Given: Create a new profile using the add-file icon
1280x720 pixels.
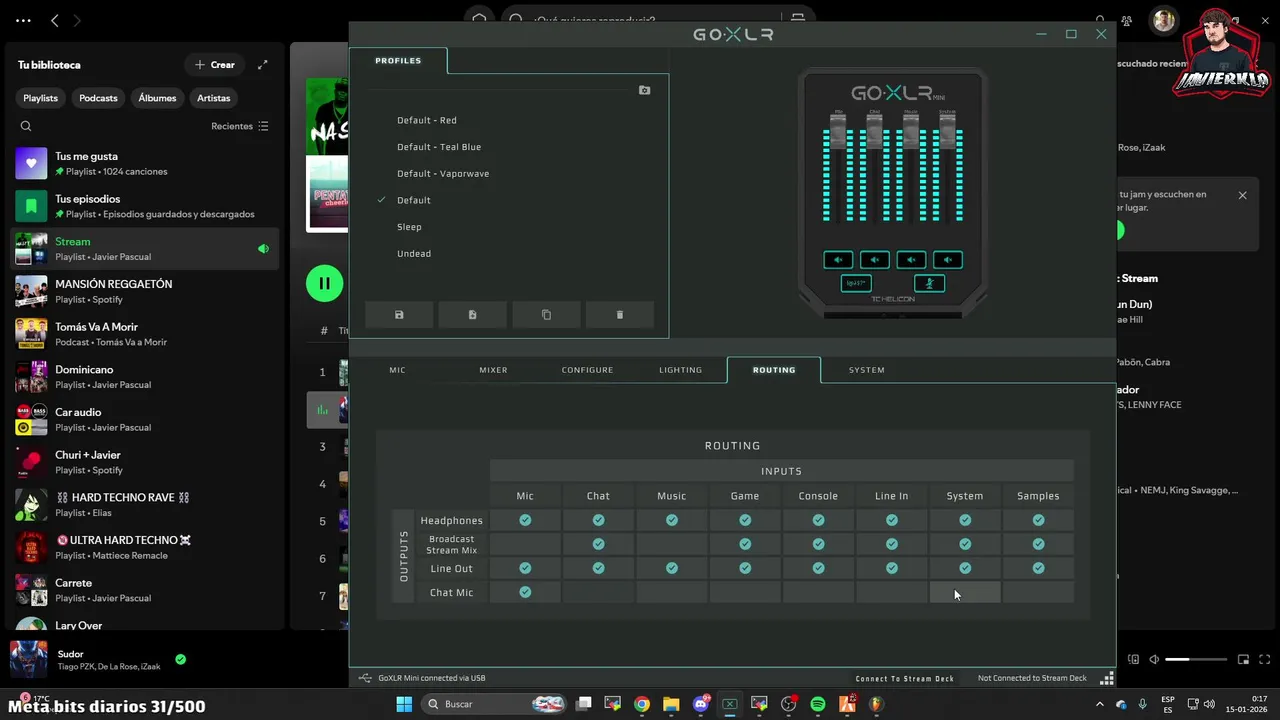Looking at the screenshot, I should 472,315.
